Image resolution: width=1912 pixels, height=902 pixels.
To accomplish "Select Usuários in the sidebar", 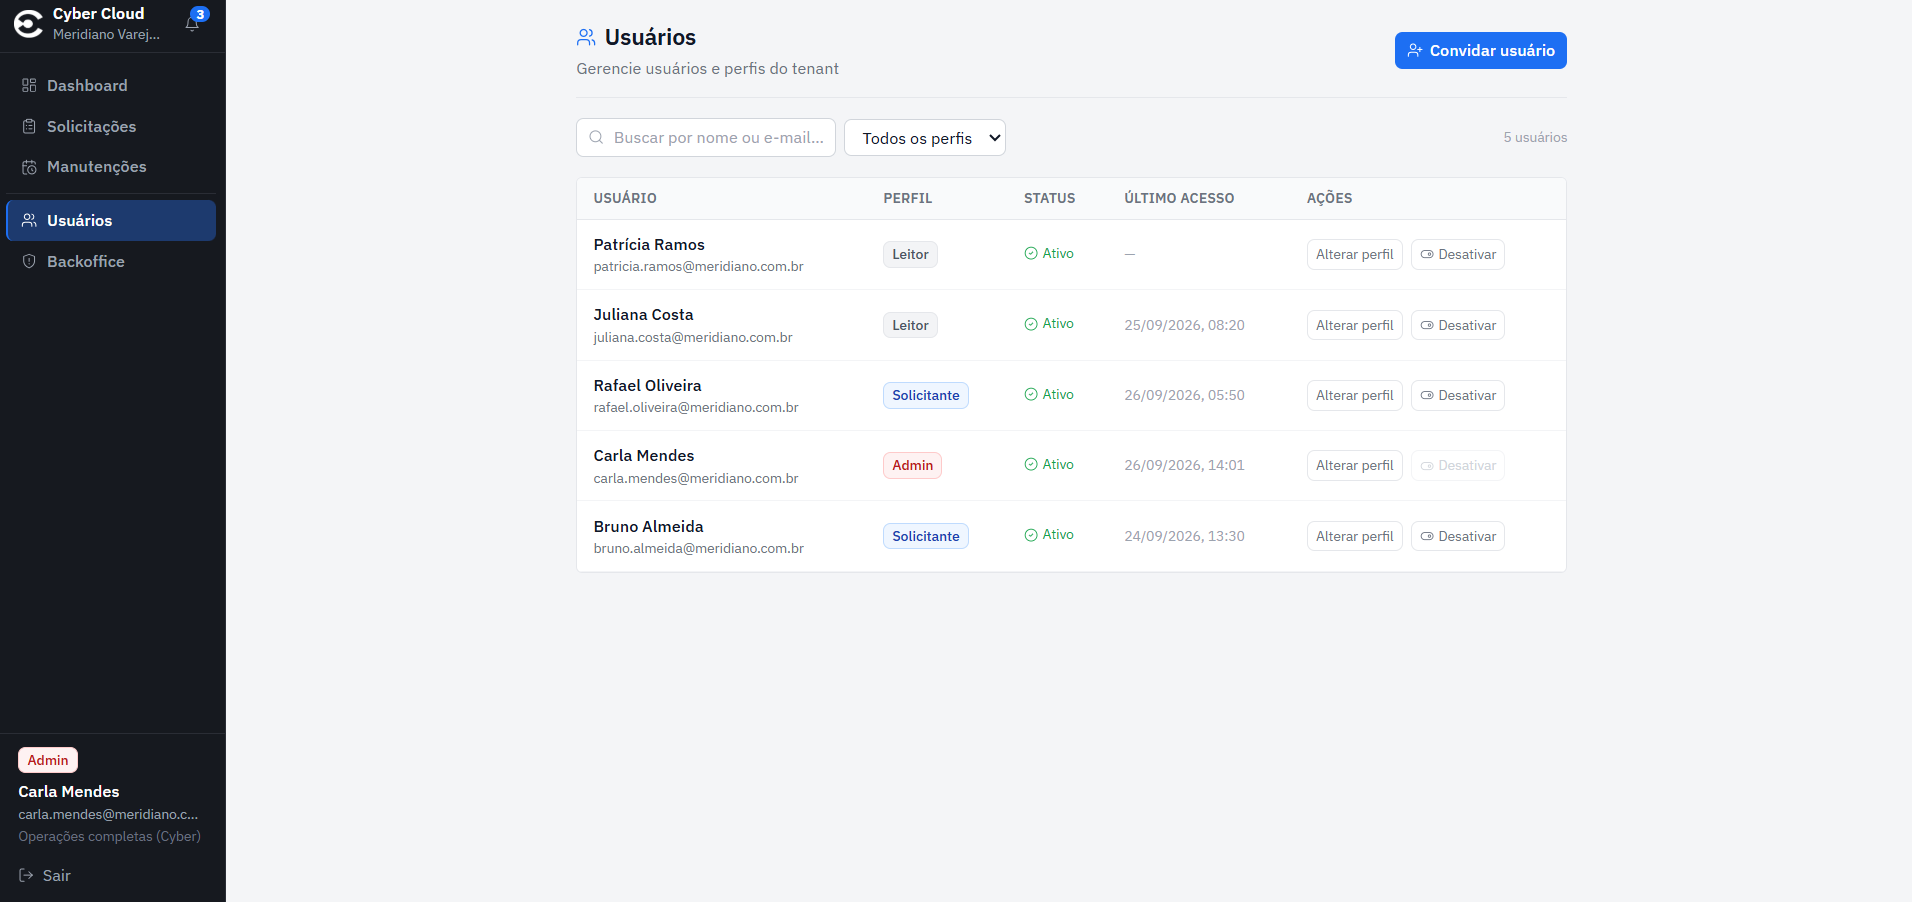I will point(111,221).
